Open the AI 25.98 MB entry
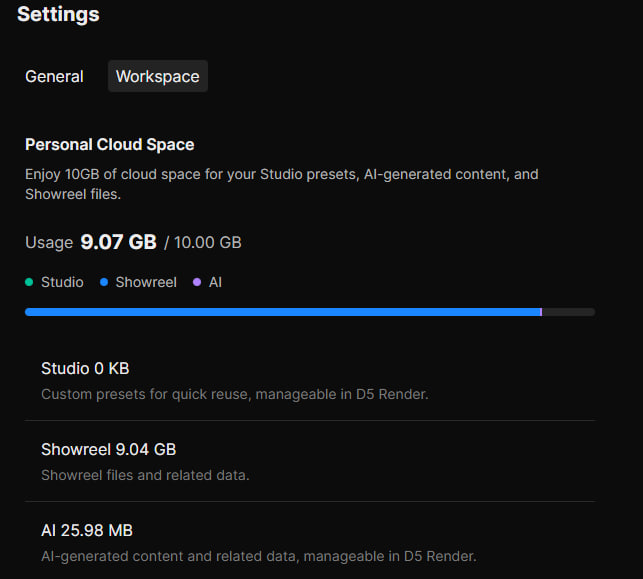The width and height of the screenshot is (643, 579). (x=87, y=530)
